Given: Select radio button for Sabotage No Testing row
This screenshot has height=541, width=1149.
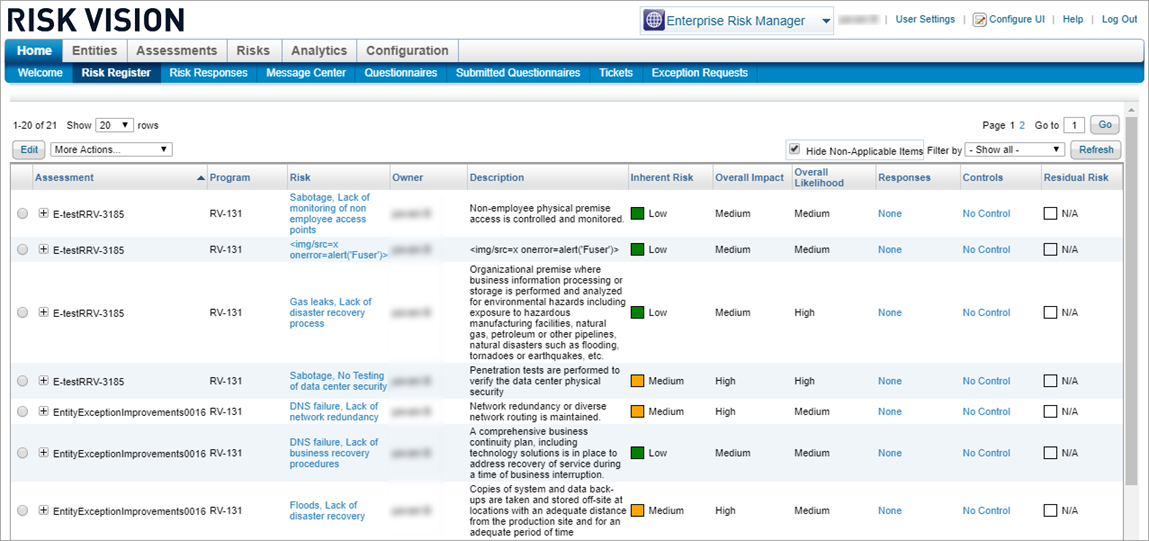Looking at the screenshot, I should 23,381.
